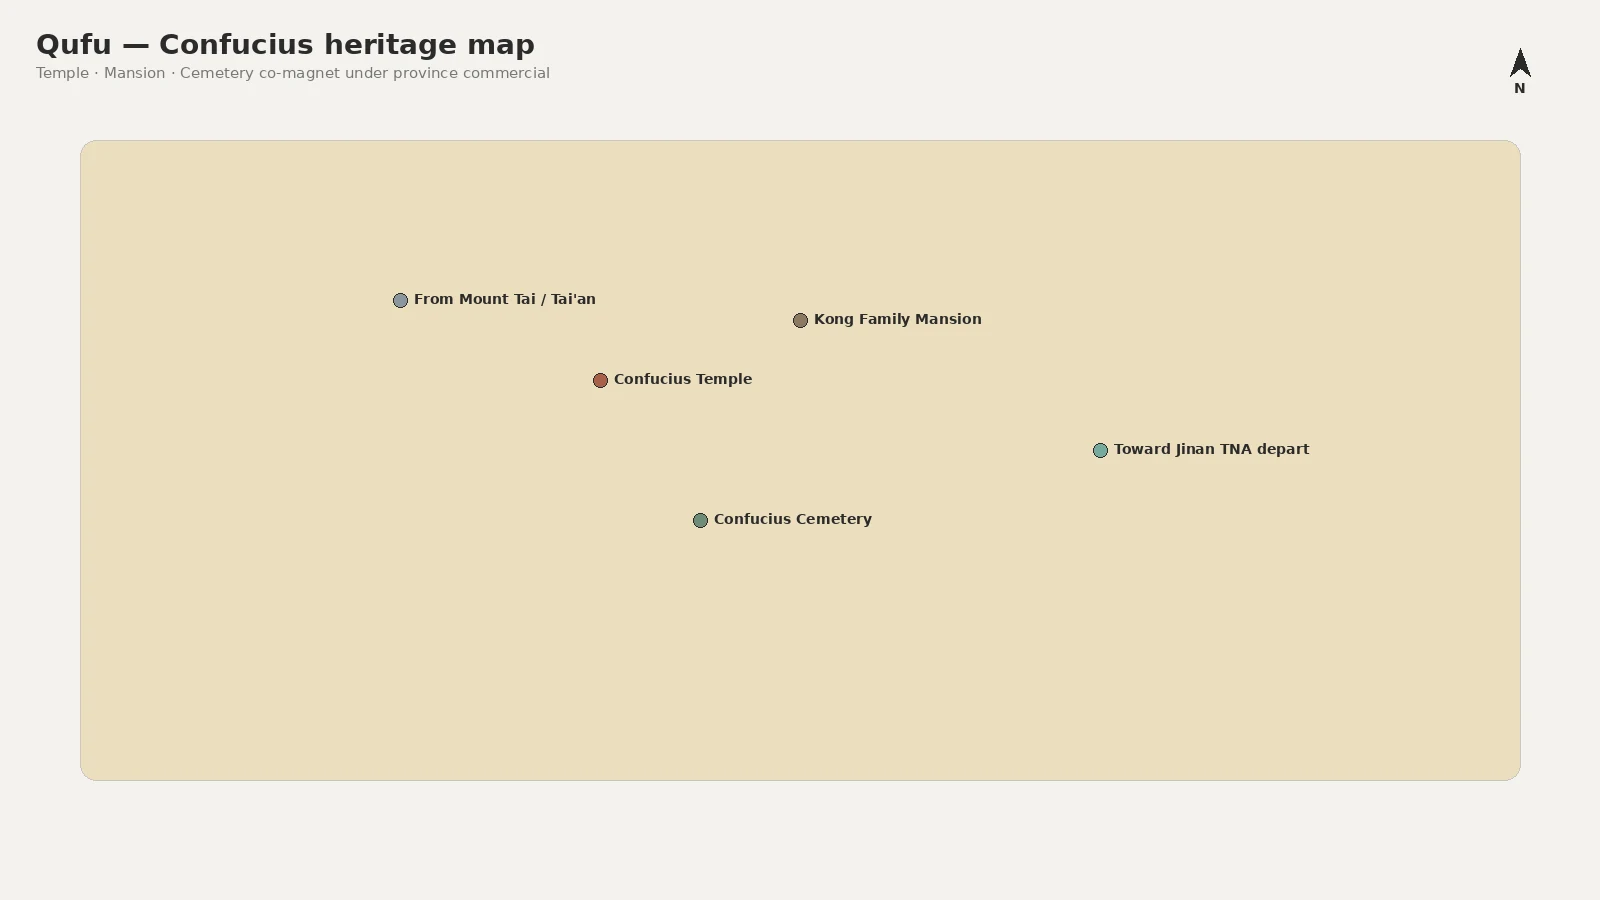The image size is (1600, 900).
Task: Click the 'Kong Family Mansion' label
Action: tap(898, 319)
